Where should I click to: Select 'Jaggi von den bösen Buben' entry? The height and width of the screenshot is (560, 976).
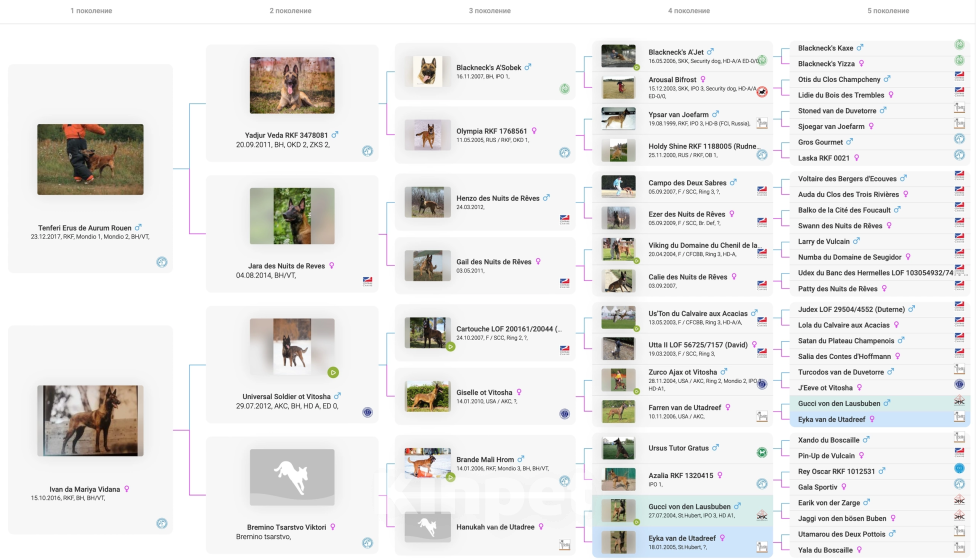pos(842,518)
